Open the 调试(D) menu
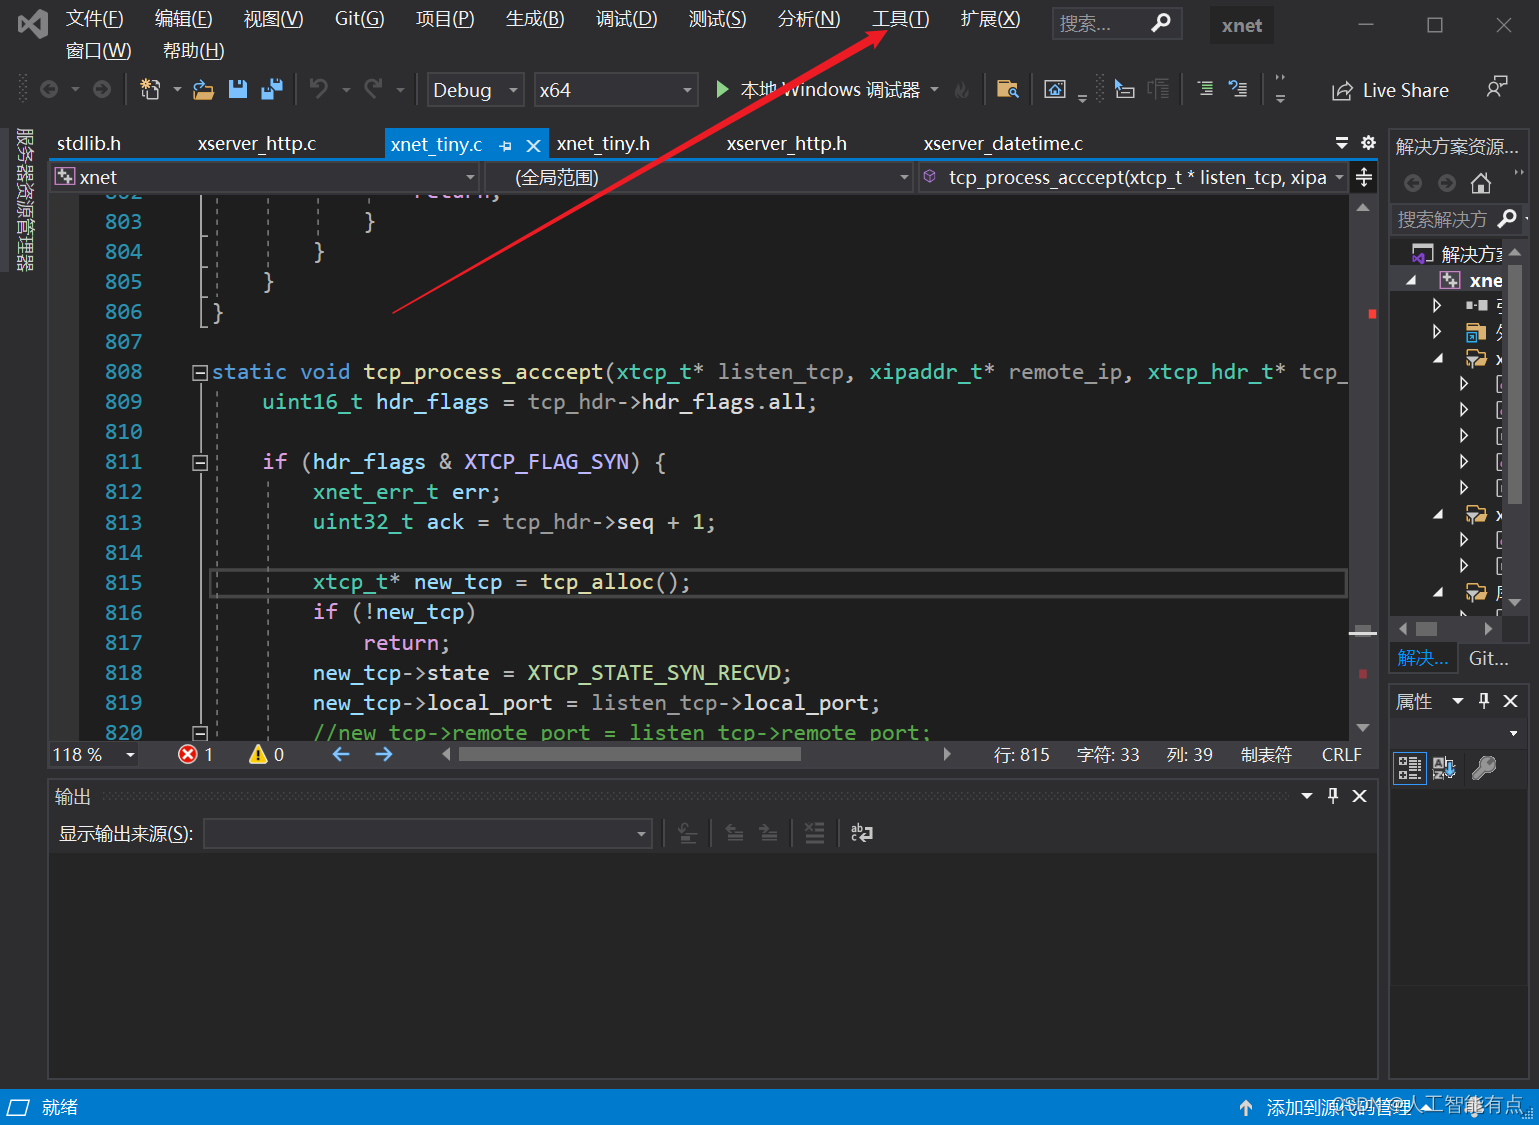Image resolution: width=1539 pixels, height=1125 pixels. 626,19
